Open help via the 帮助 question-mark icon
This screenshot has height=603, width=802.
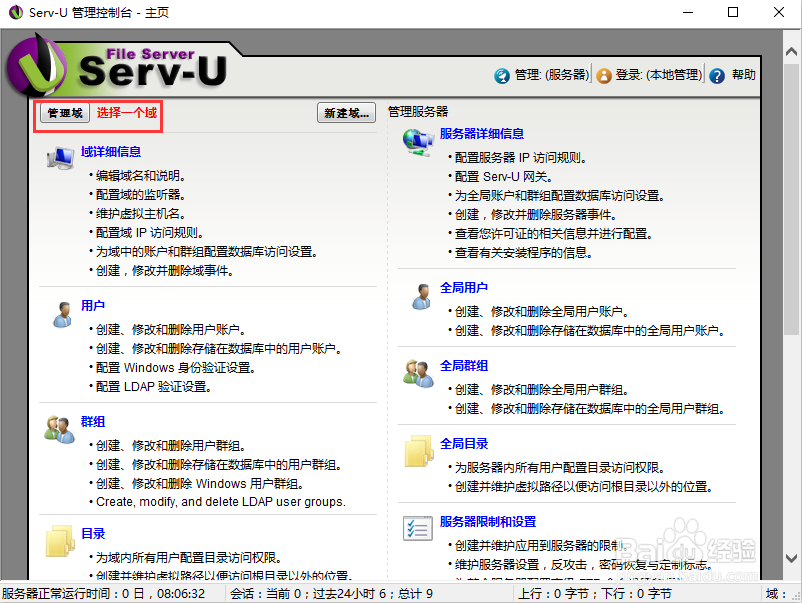(x=718, y=74)
